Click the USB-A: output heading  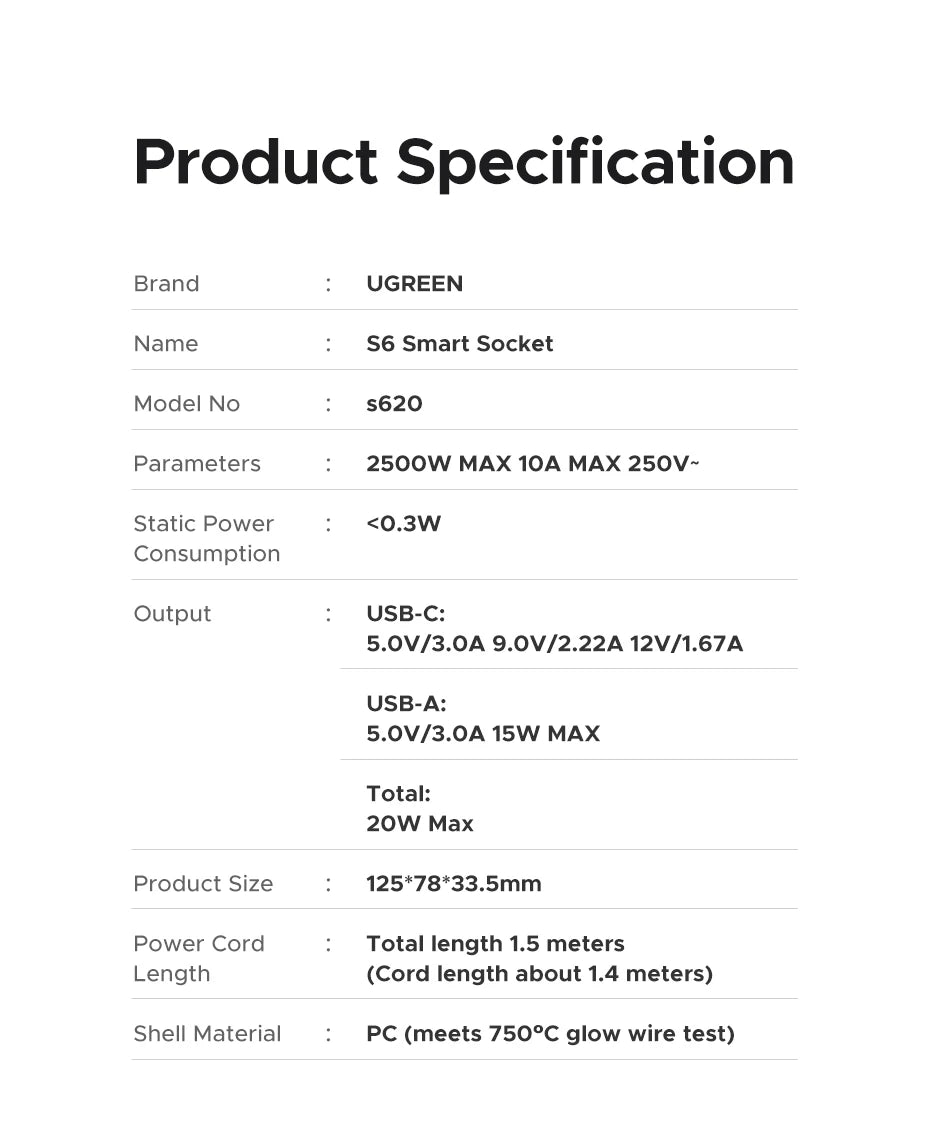tap(406, 704)
